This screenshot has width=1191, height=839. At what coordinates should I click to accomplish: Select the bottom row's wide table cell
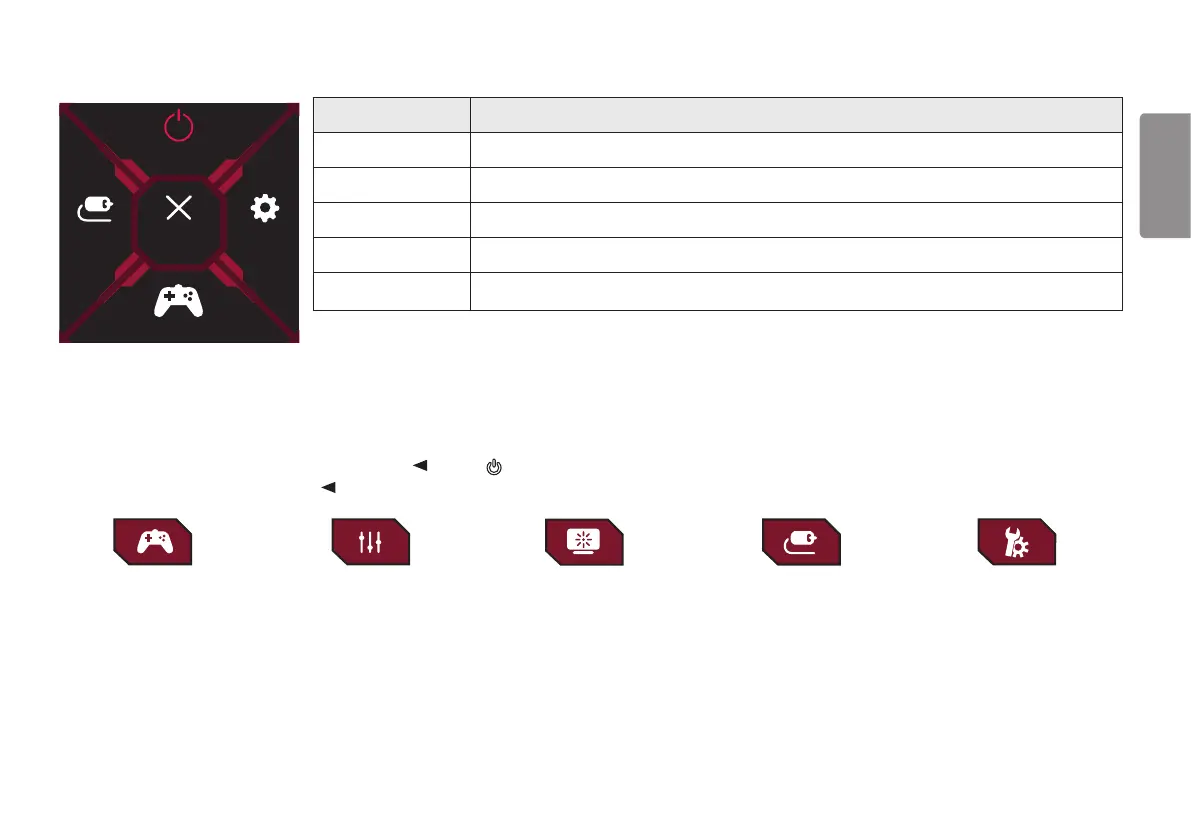(796, 292)
